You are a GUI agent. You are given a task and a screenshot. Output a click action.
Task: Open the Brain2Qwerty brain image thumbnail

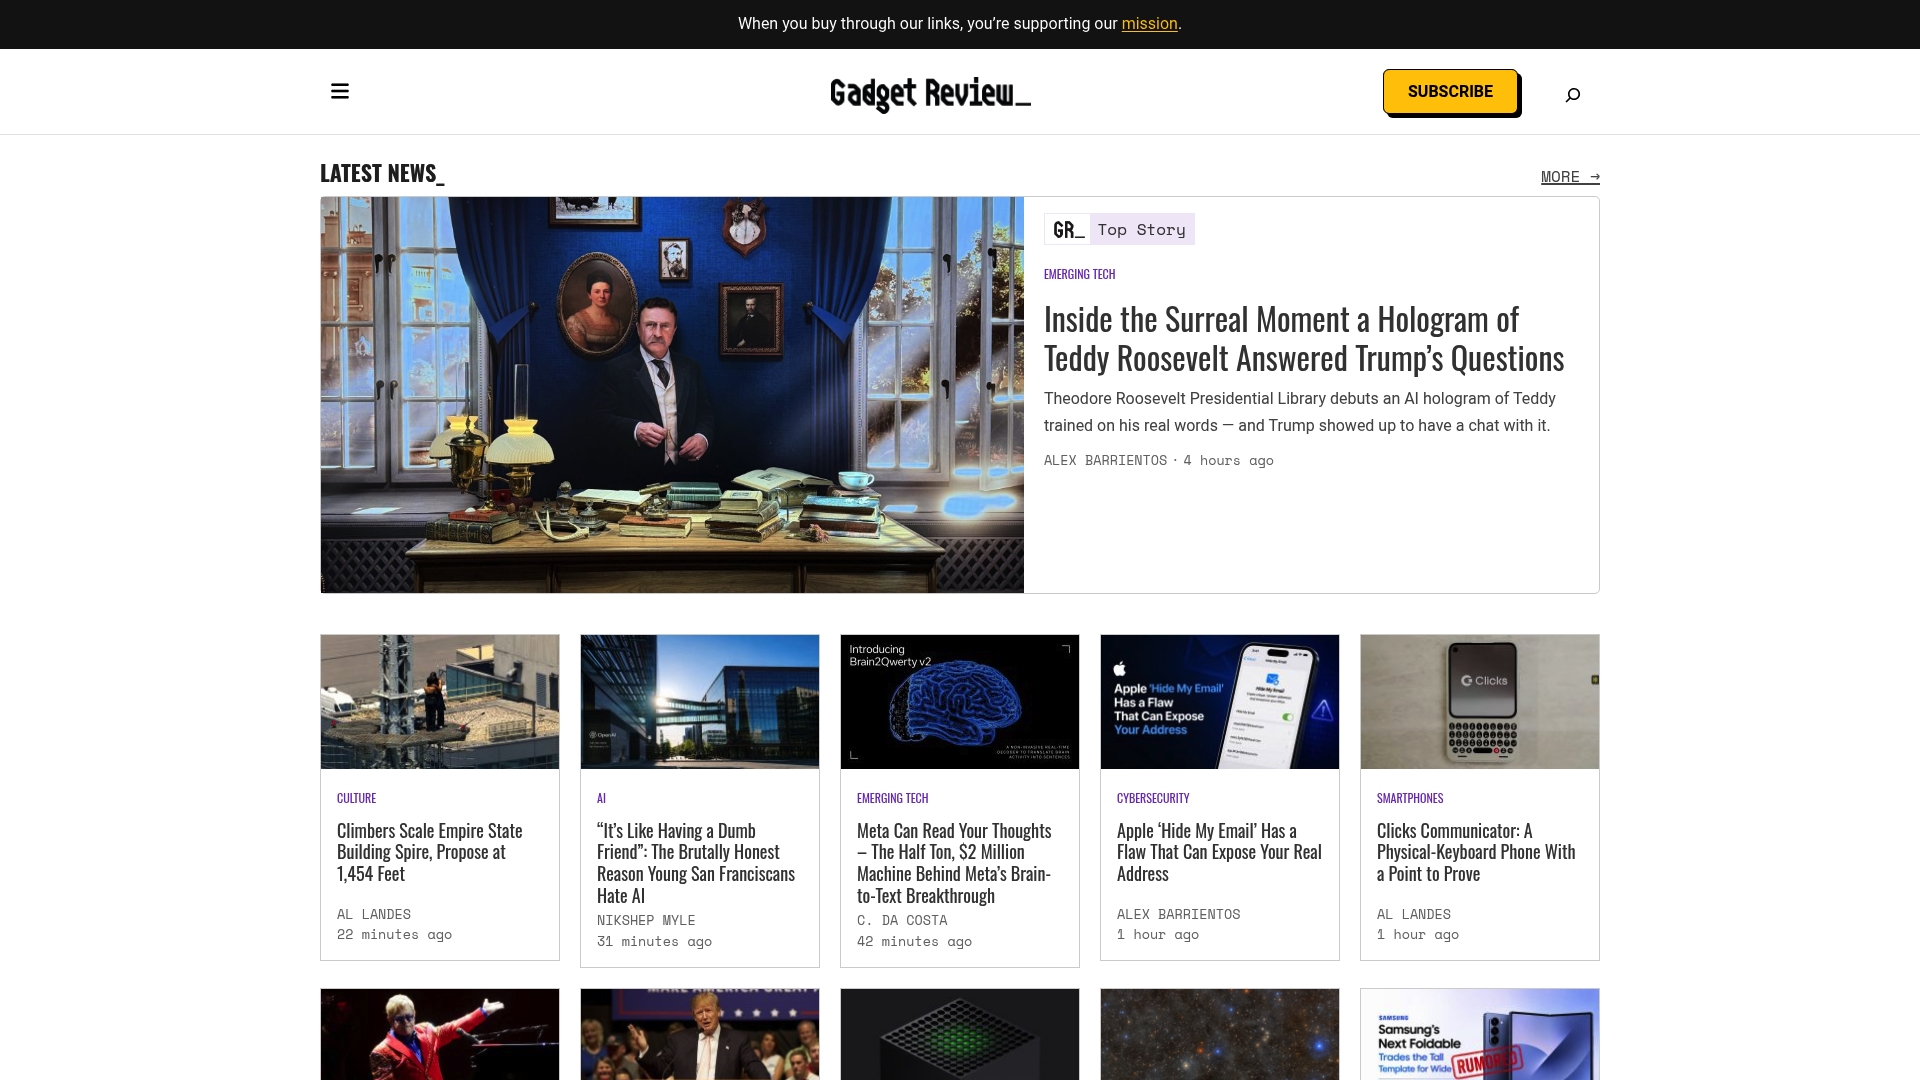tap(960, 702)
